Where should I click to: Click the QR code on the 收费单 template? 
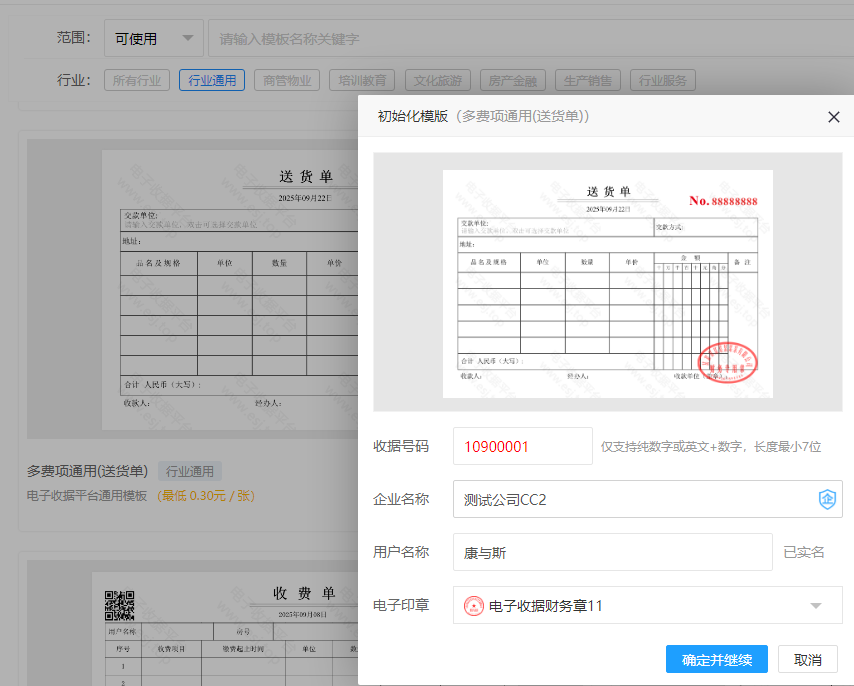pyautogui.click(x=119, y=605)
